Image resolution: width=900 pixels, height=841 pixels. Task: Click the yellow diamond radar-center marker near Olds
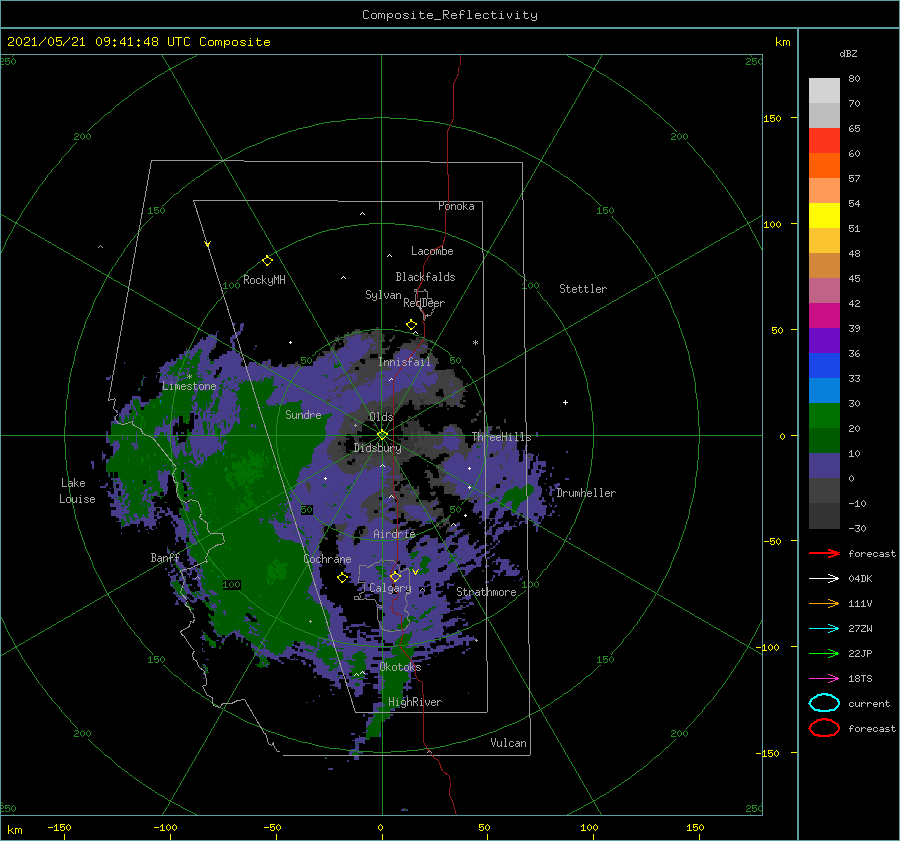[x=382, y=435]
